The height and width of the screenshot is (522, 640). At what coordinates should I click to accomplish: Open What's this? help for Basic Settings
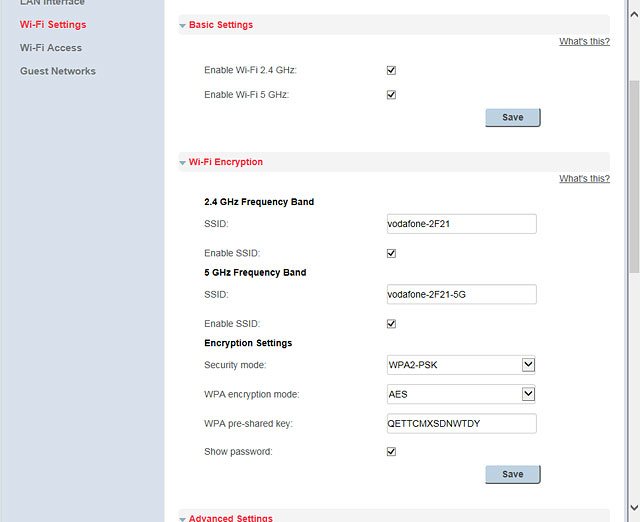pos(584,41)
